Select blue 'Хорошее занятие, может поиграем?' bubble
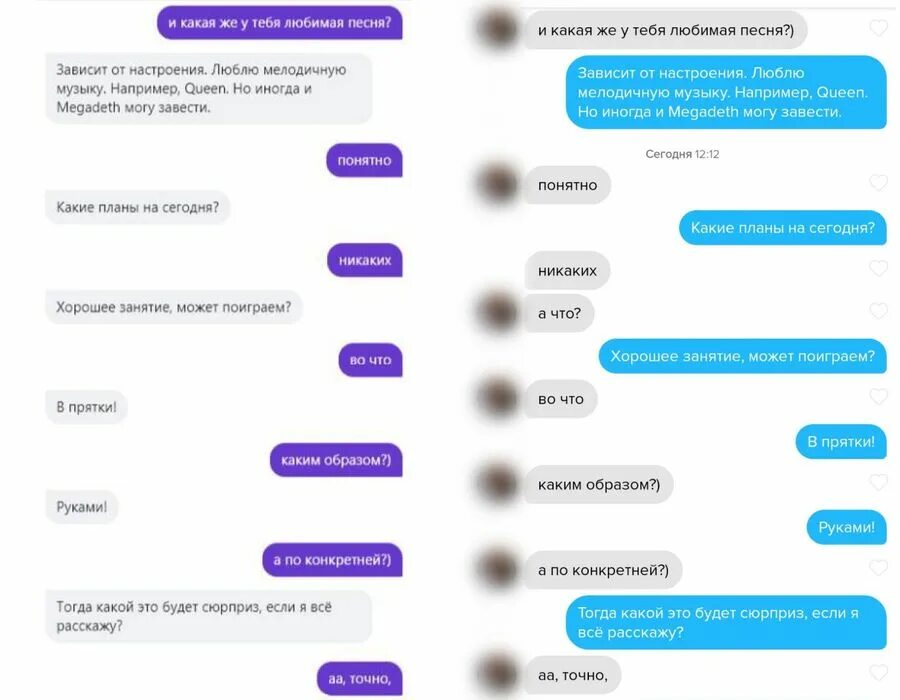 click(x=742, y=356)
